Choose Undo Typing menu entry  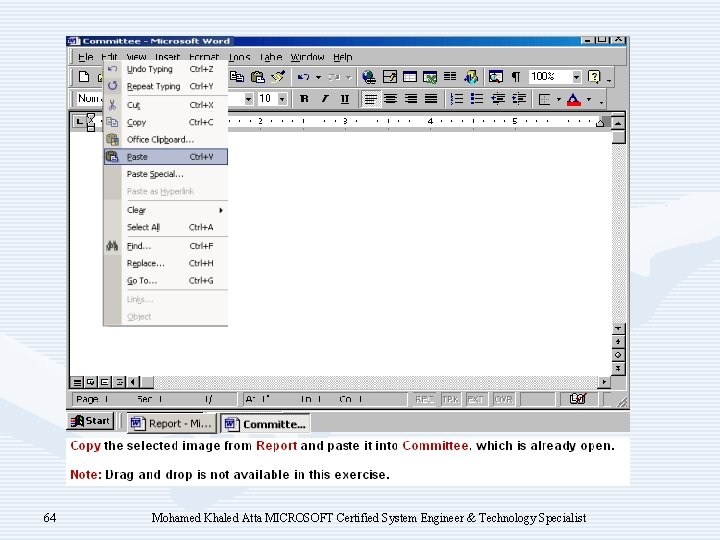click(165, 69)
